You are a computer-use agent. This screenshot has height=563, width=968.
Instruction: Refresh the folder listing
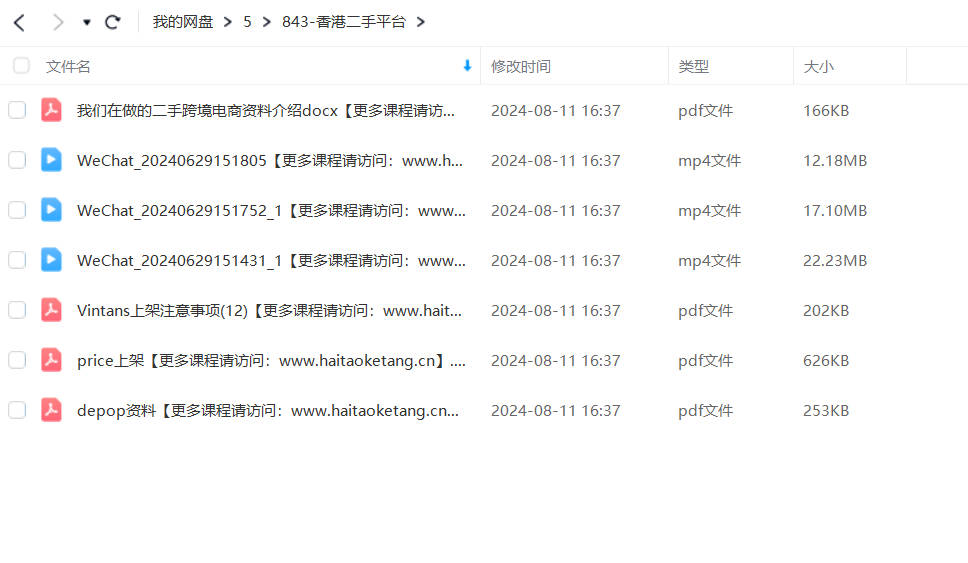[x=112, y=23]
